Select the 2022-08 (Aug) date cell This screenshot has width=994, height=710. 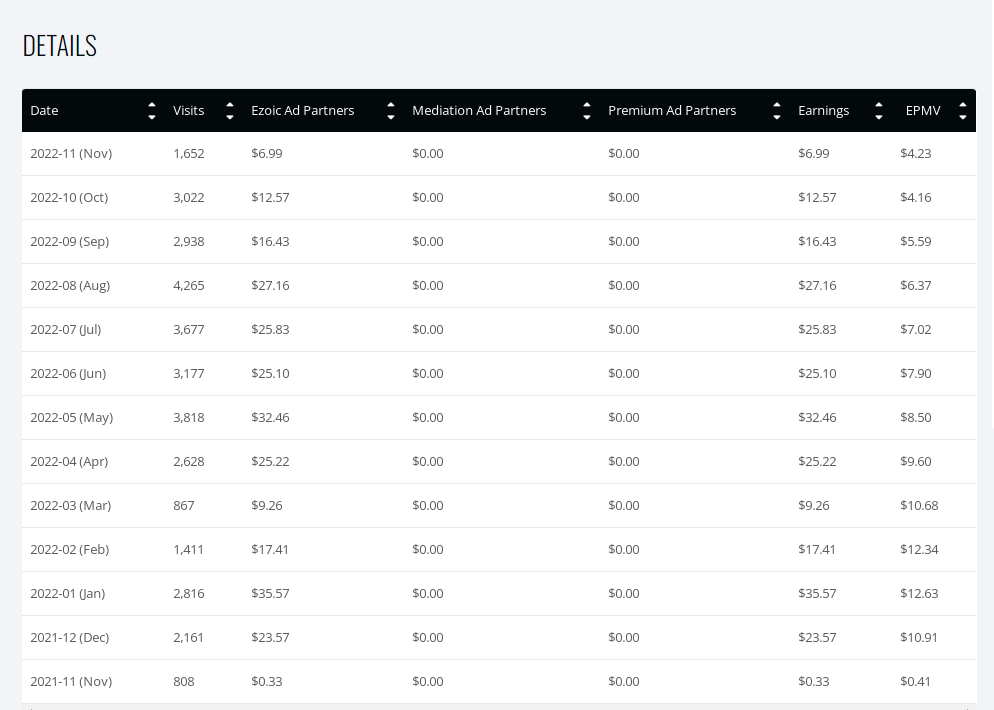[70, 285]
